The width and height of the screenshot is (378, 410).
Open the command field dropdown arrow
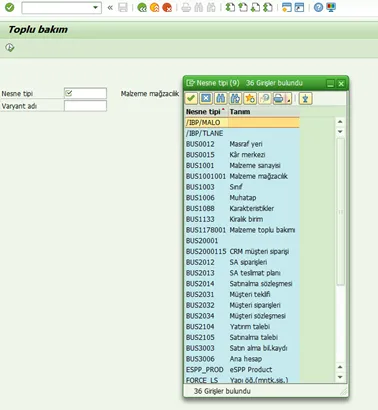pyautogui.click(x=95, y=7)
